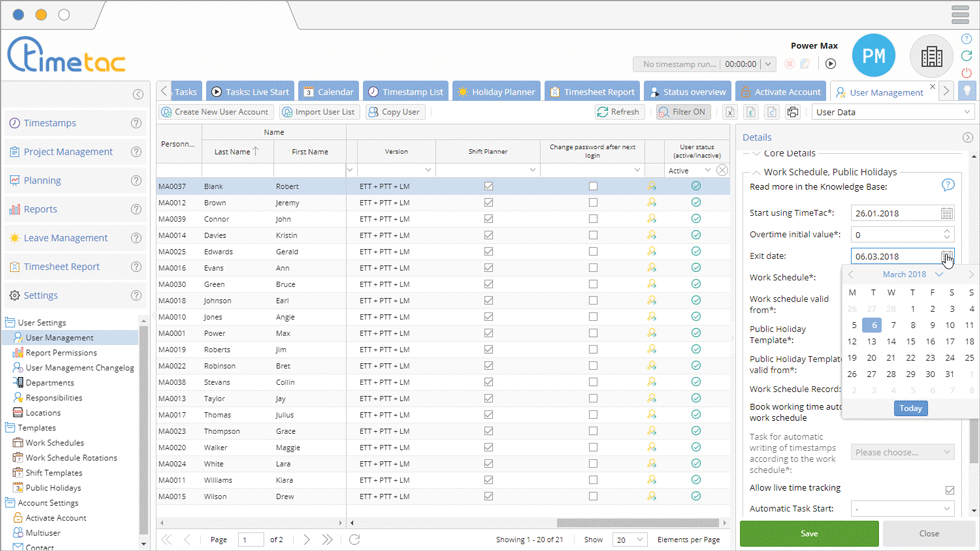The image size is (980, 551).
Task: Click the printer icon in the toolbar
Action: (794, 113)
